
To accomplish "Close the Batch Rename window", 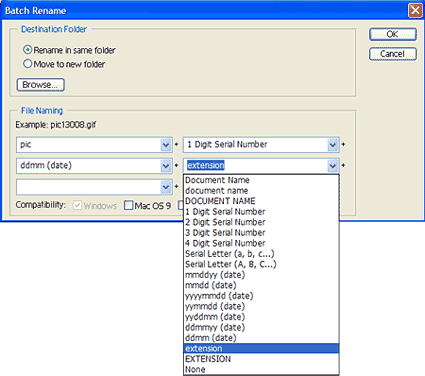I will (415, 10).
